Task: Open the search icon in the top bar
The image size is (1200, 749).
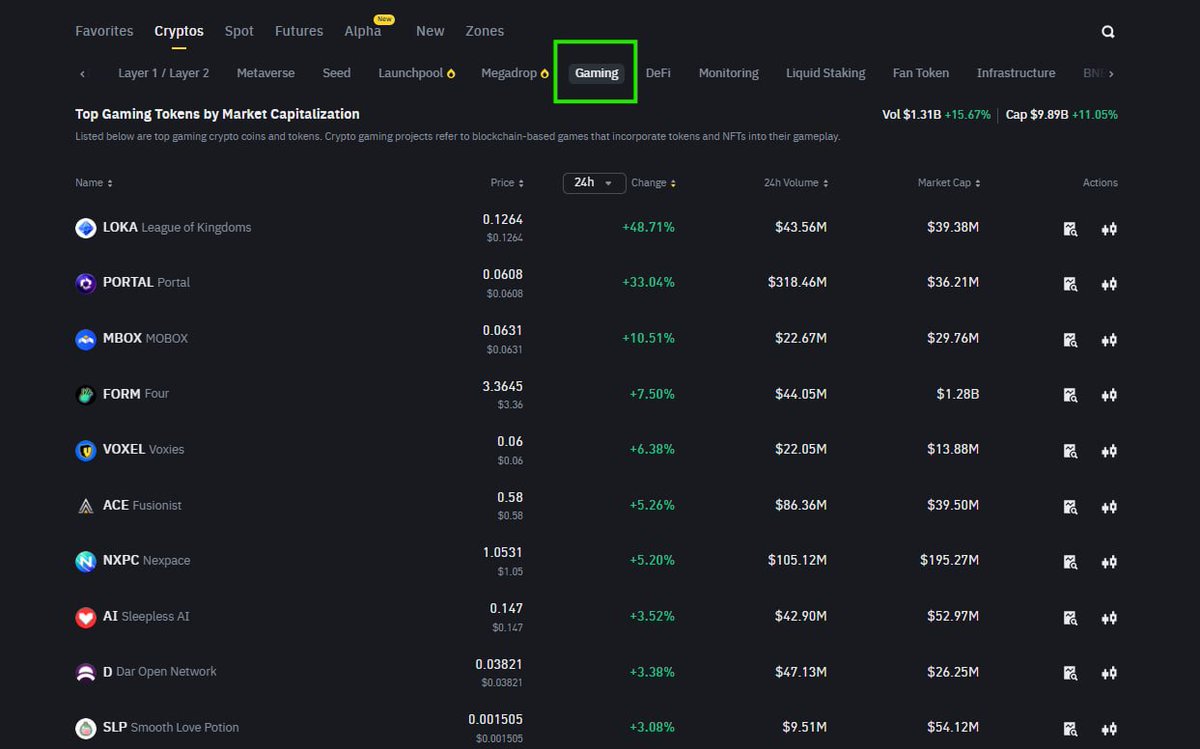Action: [x=1107, y=31]
